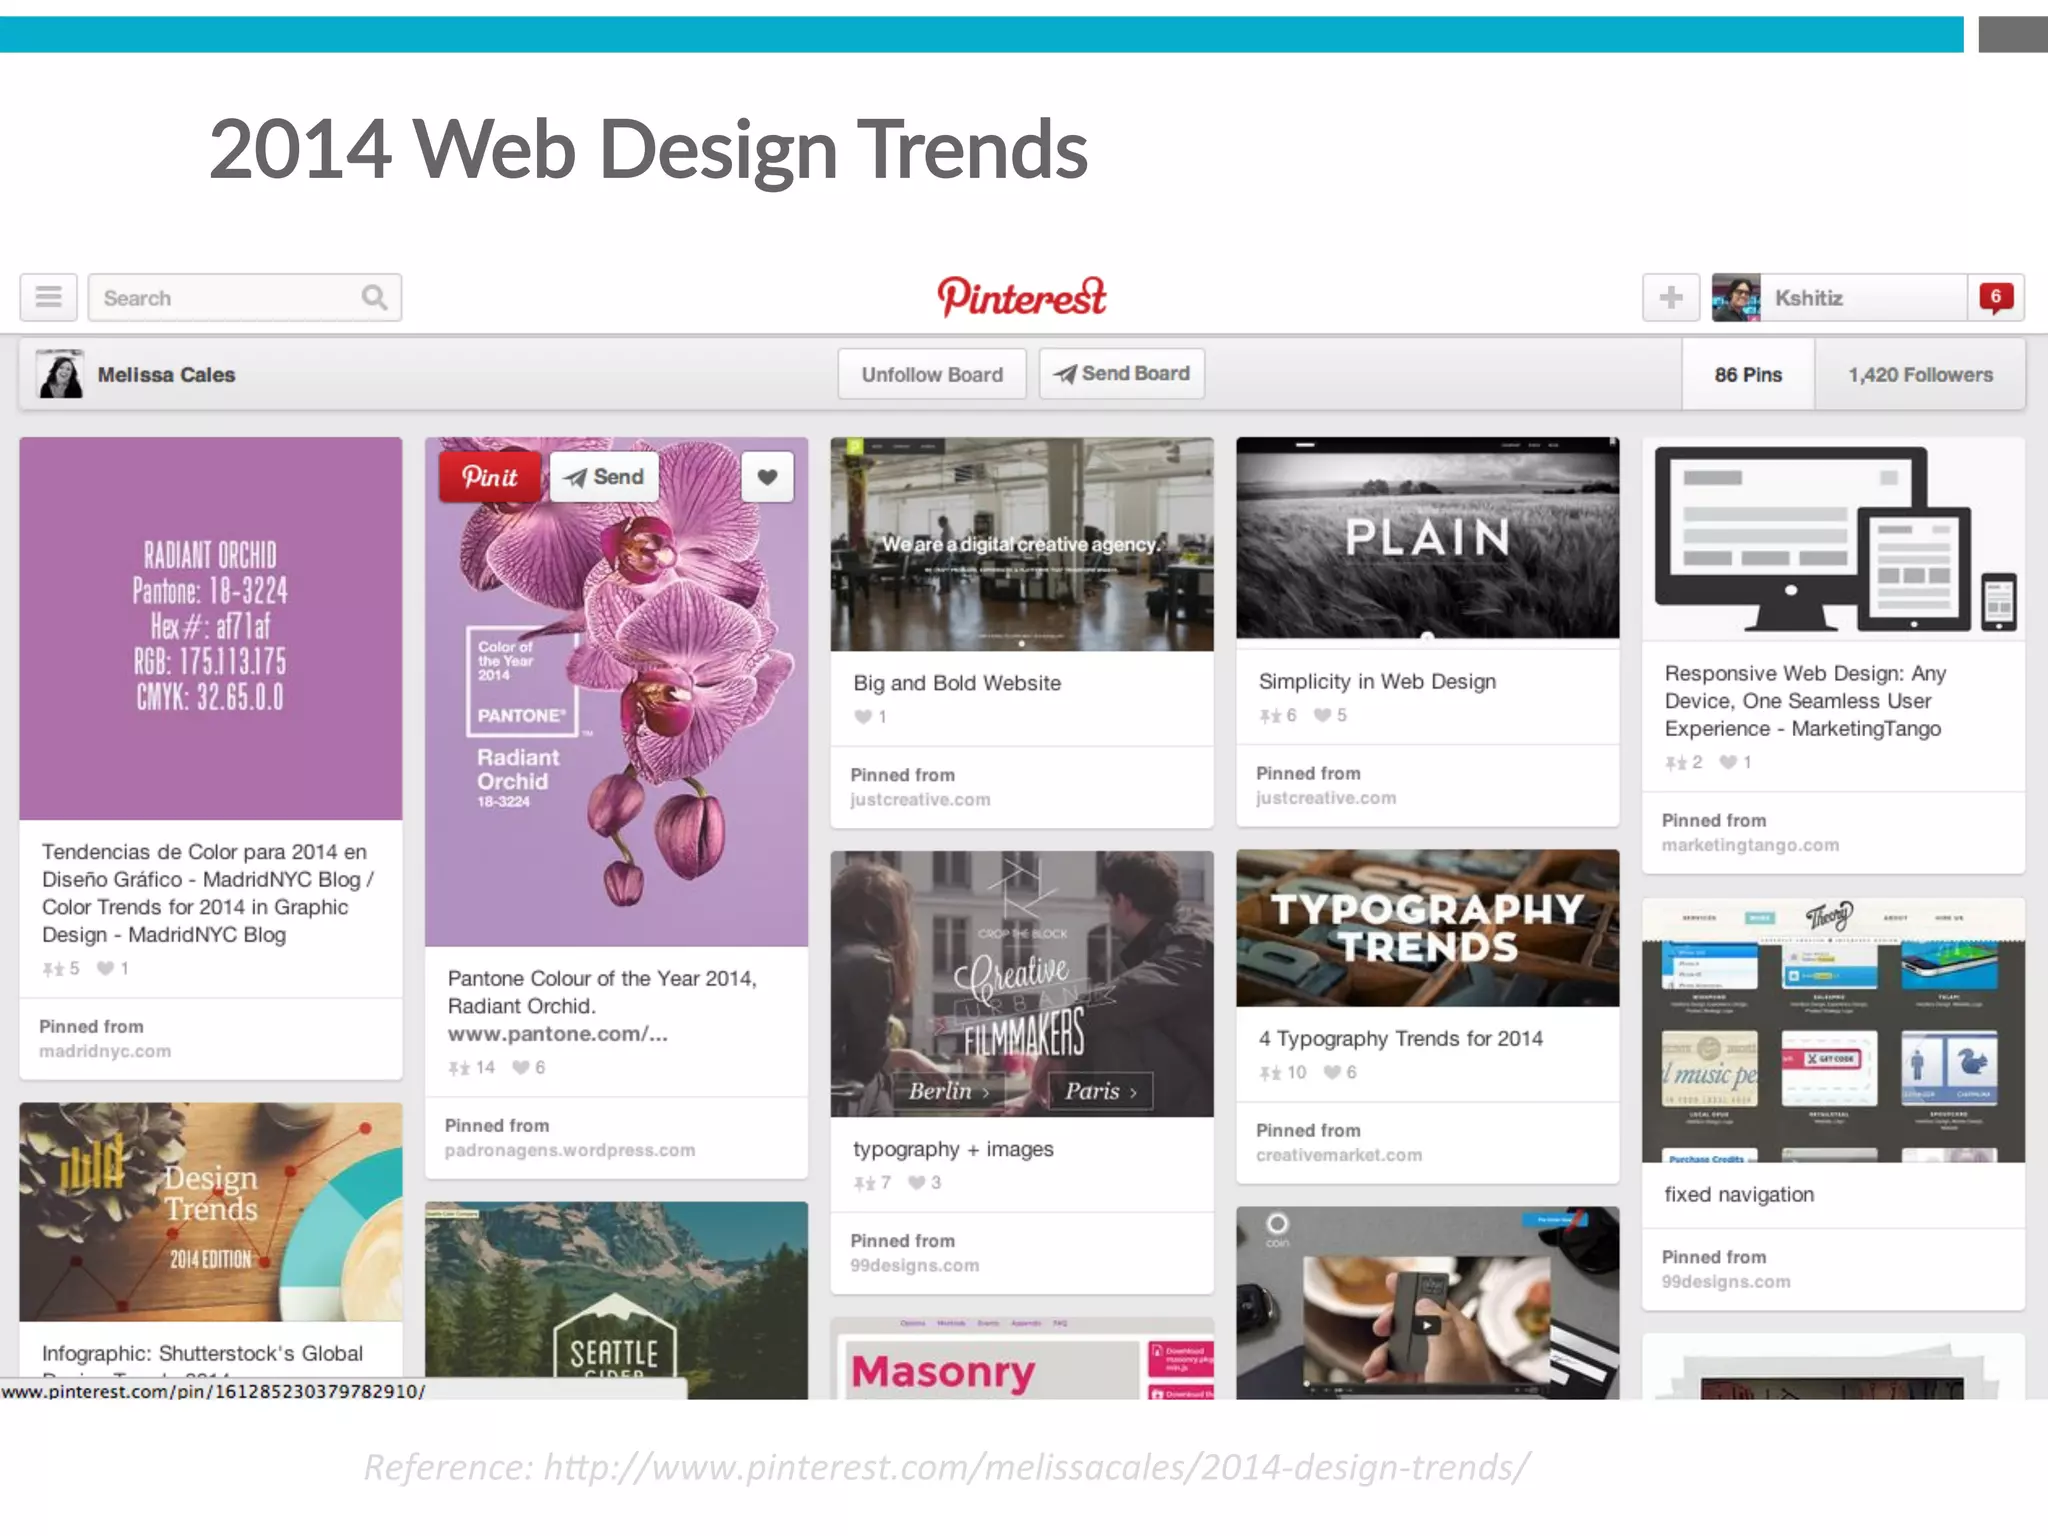Click repin count 14 on Pantone Colour pin
The image size is (2048, 1536).
click(x=472, y=1068)
